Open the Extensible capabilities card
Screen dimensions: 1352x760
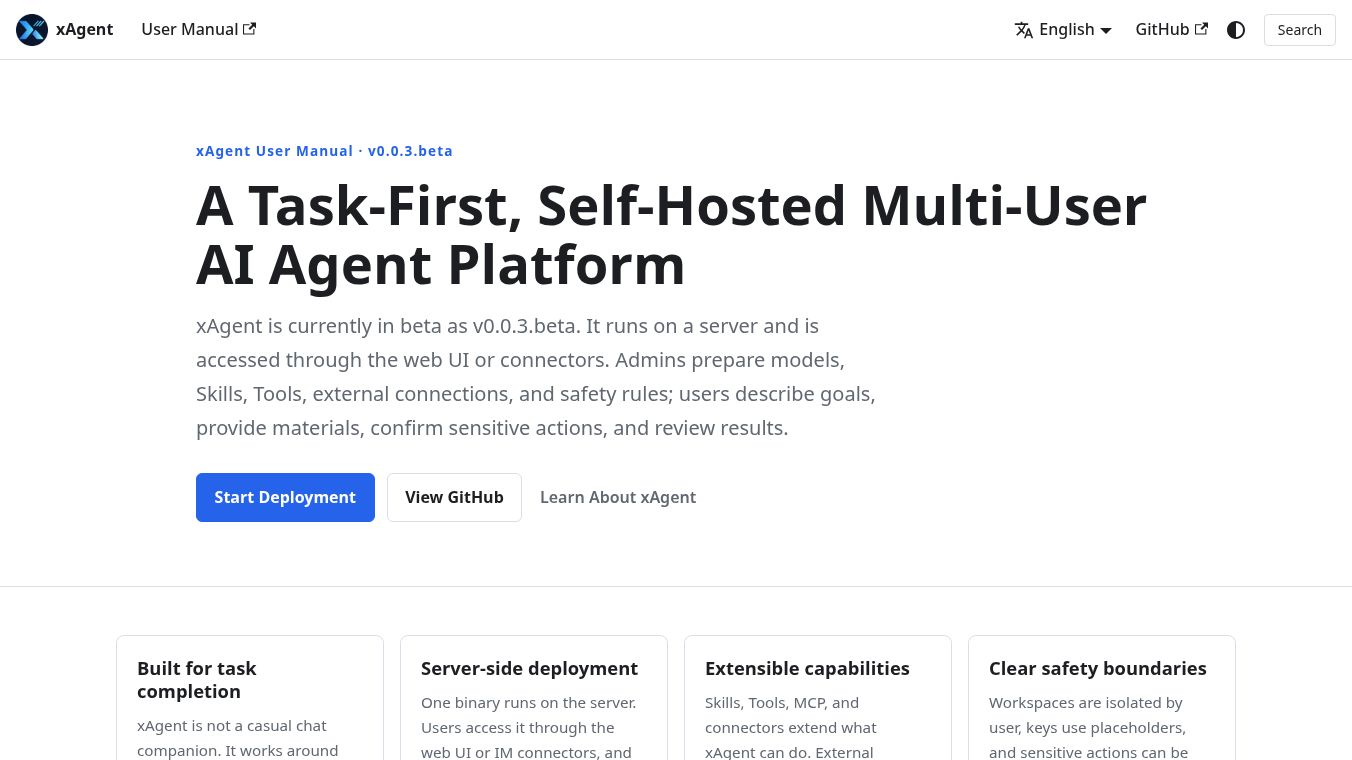(x=818, y=698)
